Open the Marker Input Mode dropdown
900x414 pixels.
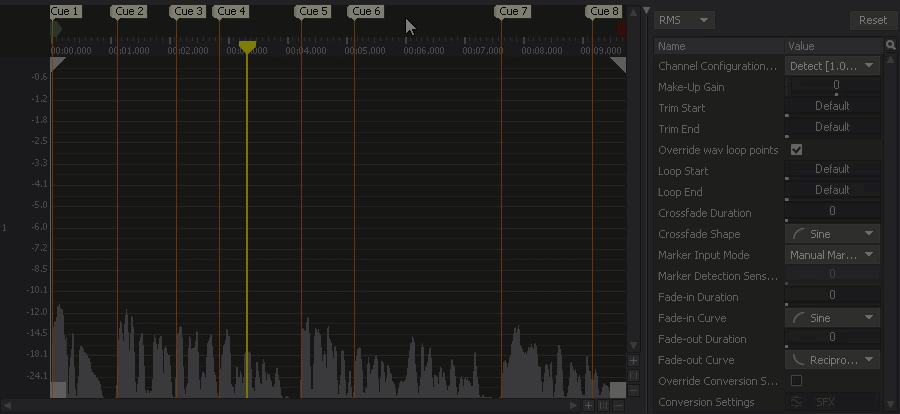point(832,255)
